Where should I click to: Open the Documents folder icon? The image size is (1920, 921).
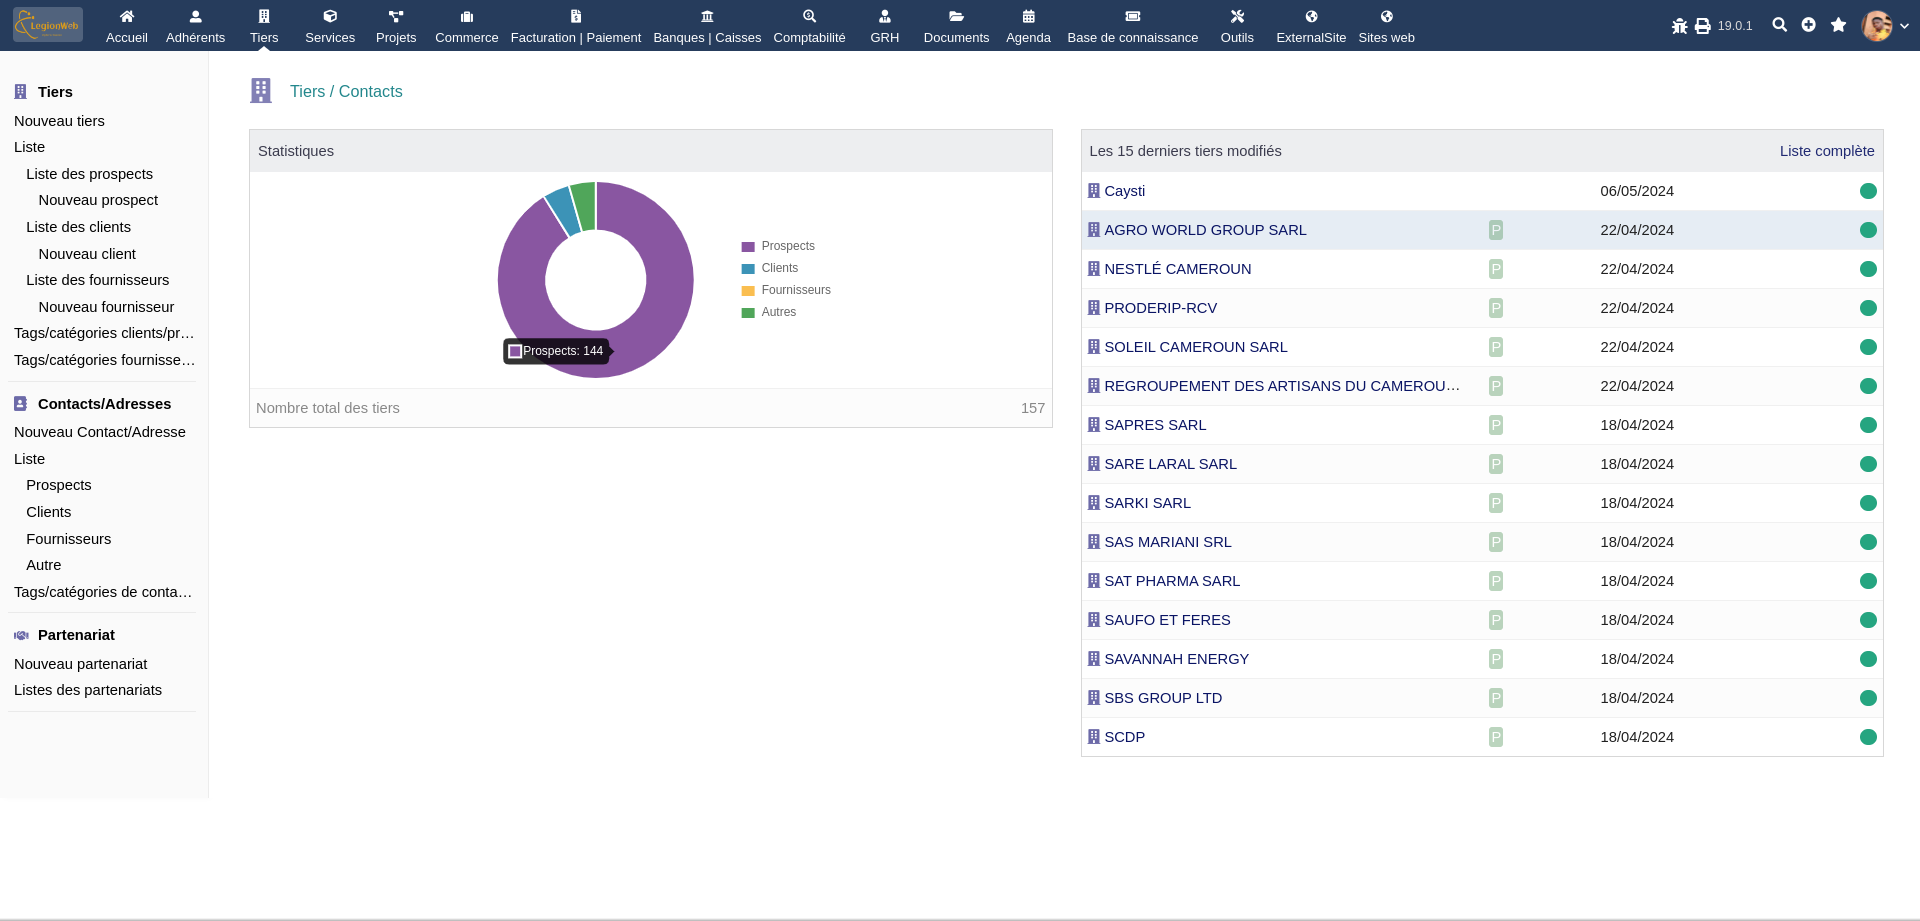[x=957, y=16]
